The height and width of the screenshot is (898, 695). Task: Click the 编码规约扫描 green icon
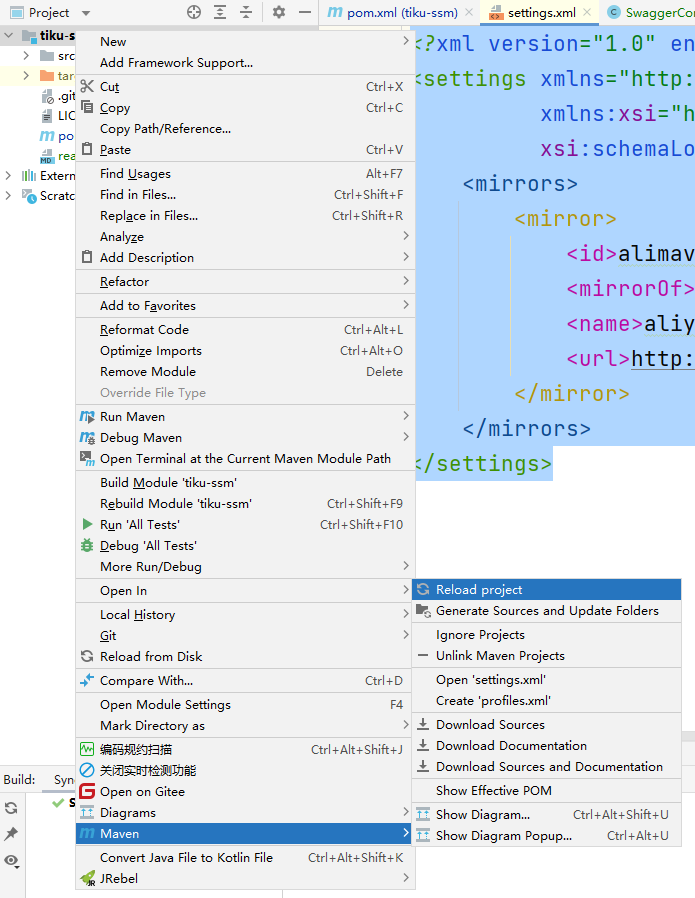click(87, 749)
